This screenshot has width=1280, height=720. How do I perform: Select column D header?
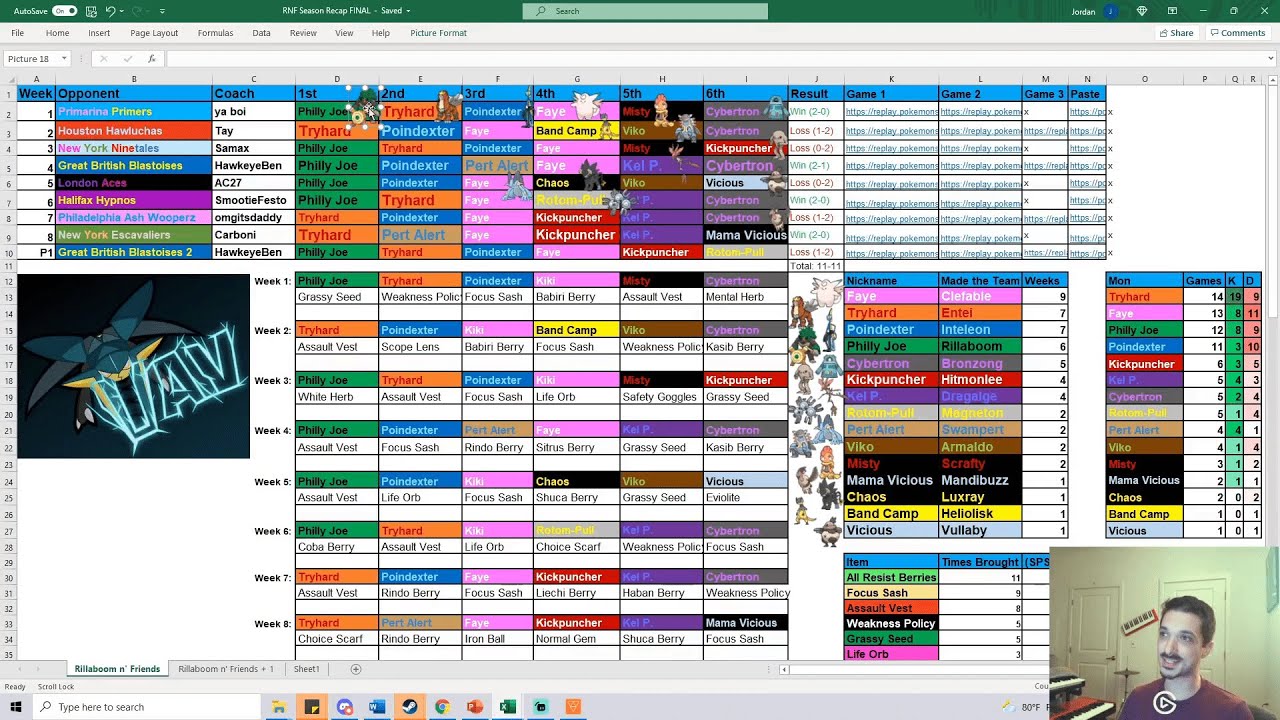pos(337,79)
